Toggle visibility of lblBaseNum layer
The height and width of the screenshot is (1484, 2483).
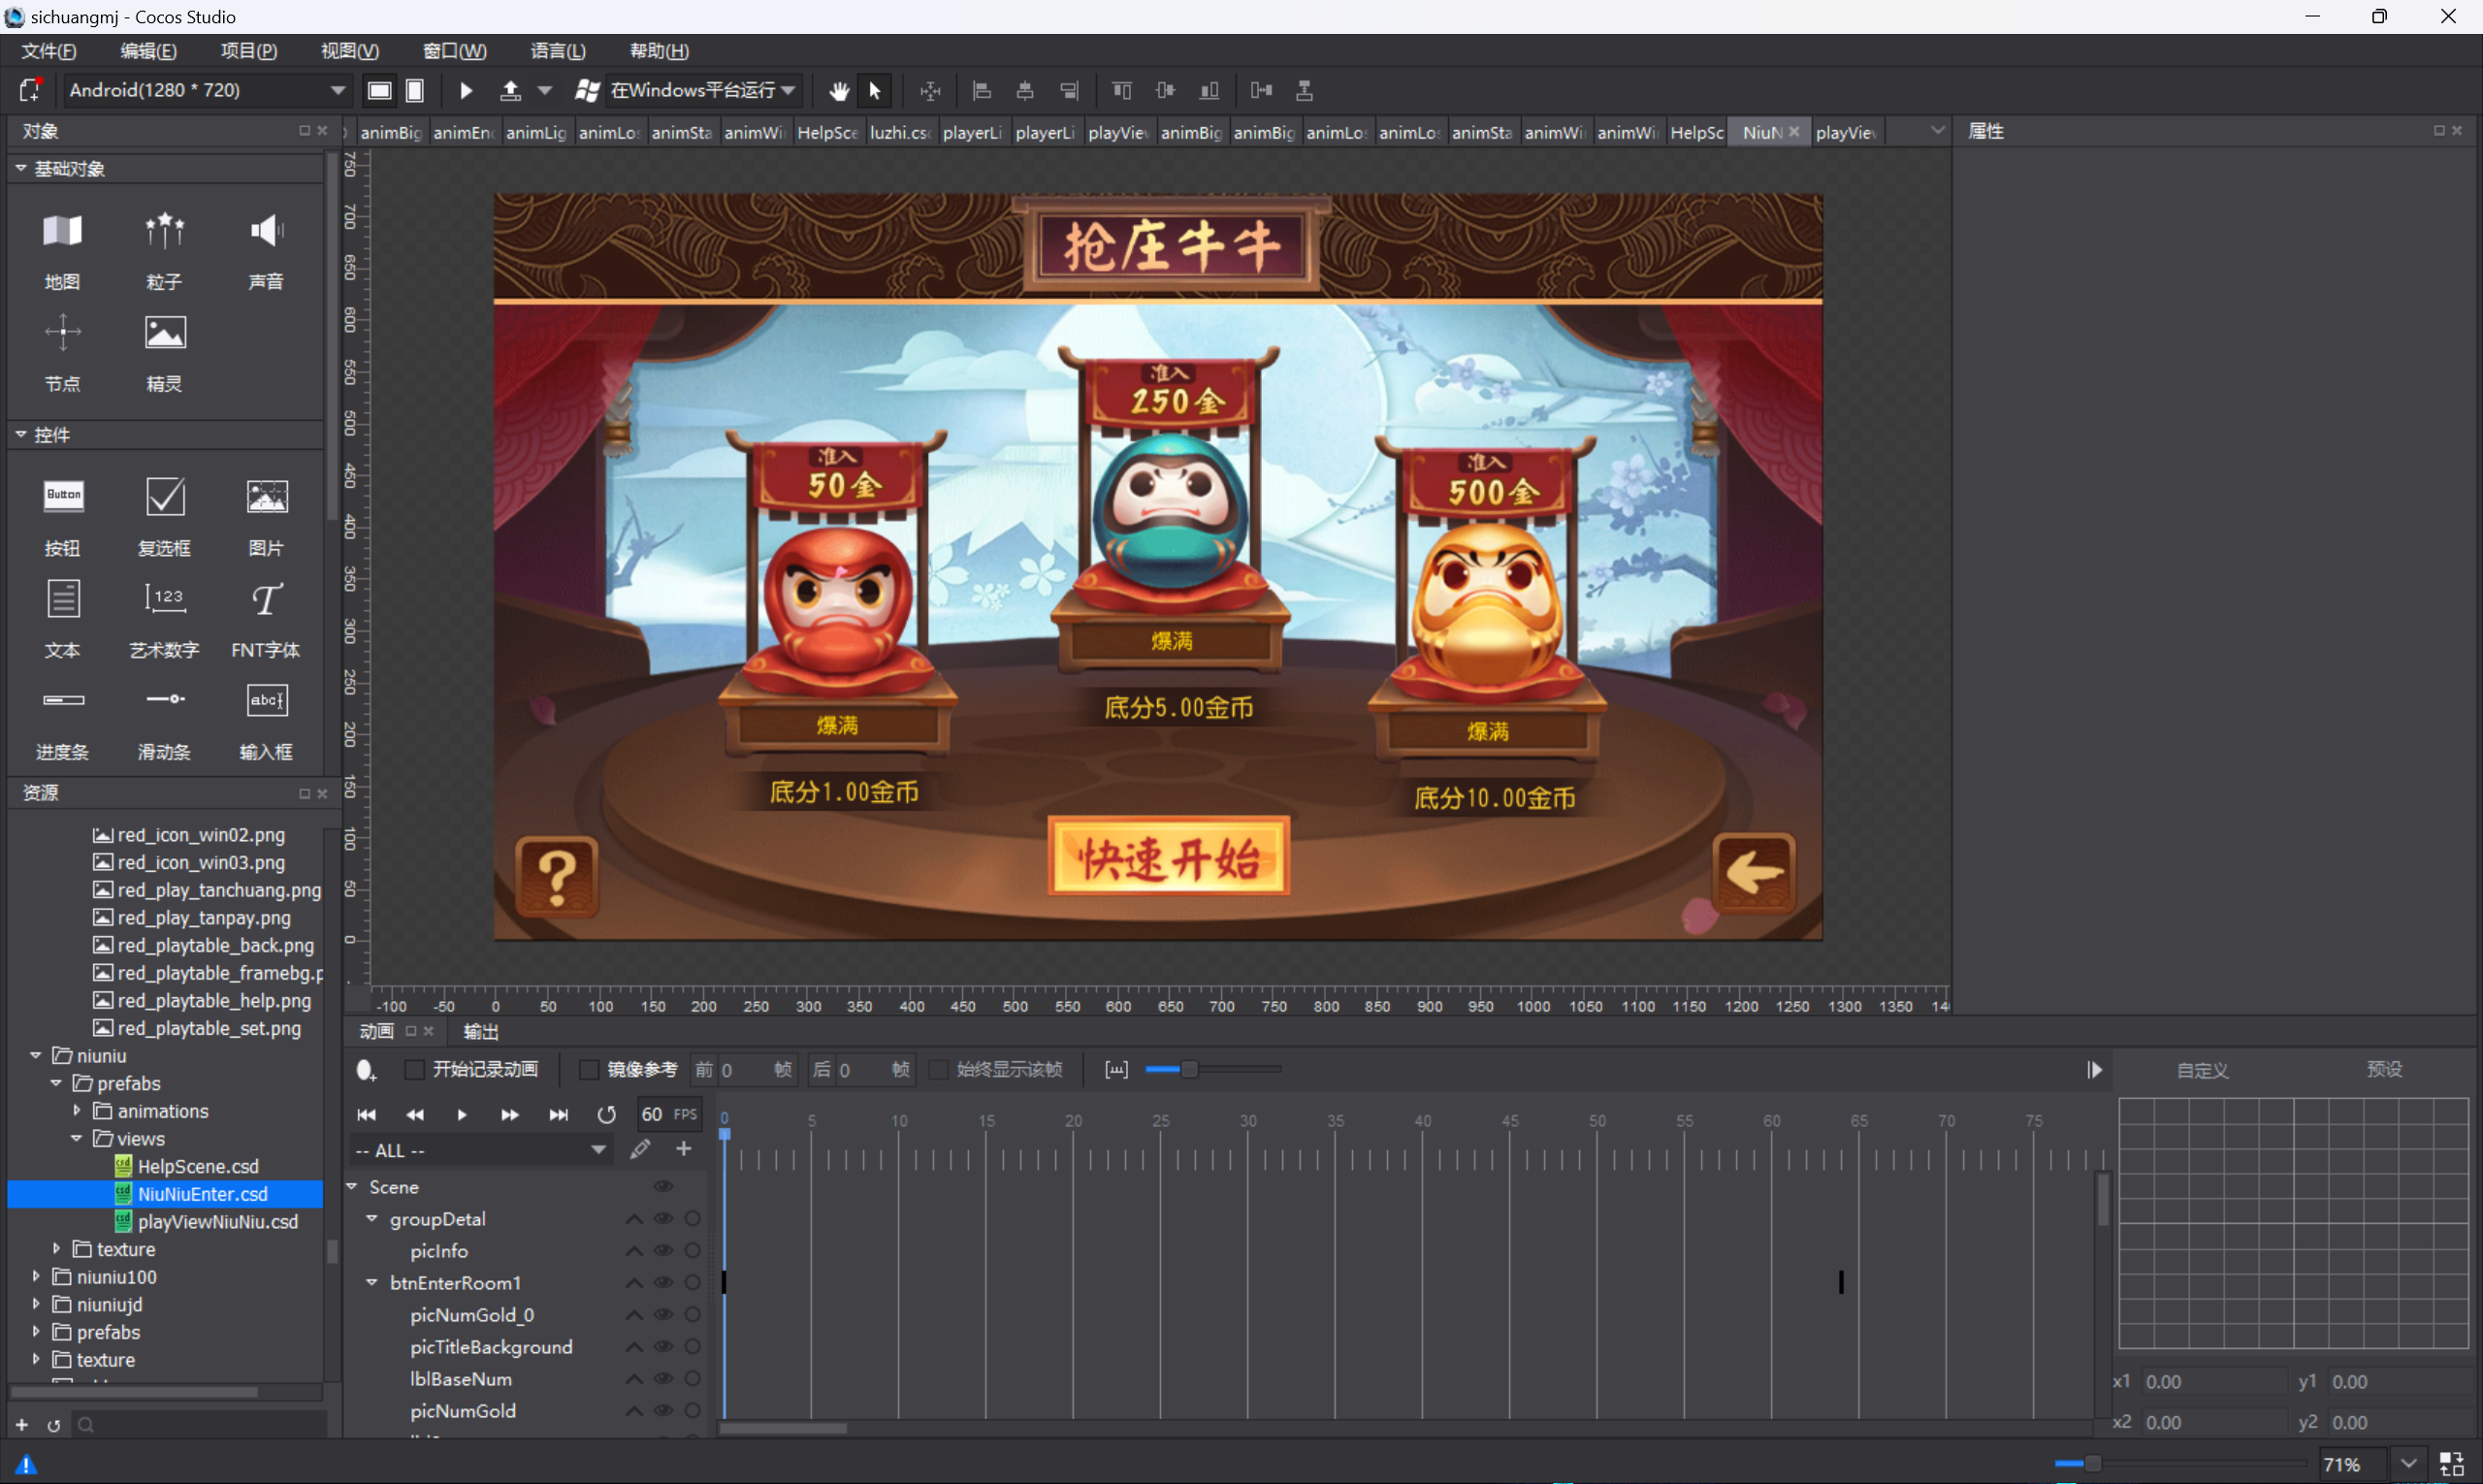(x=663, y=1379)
